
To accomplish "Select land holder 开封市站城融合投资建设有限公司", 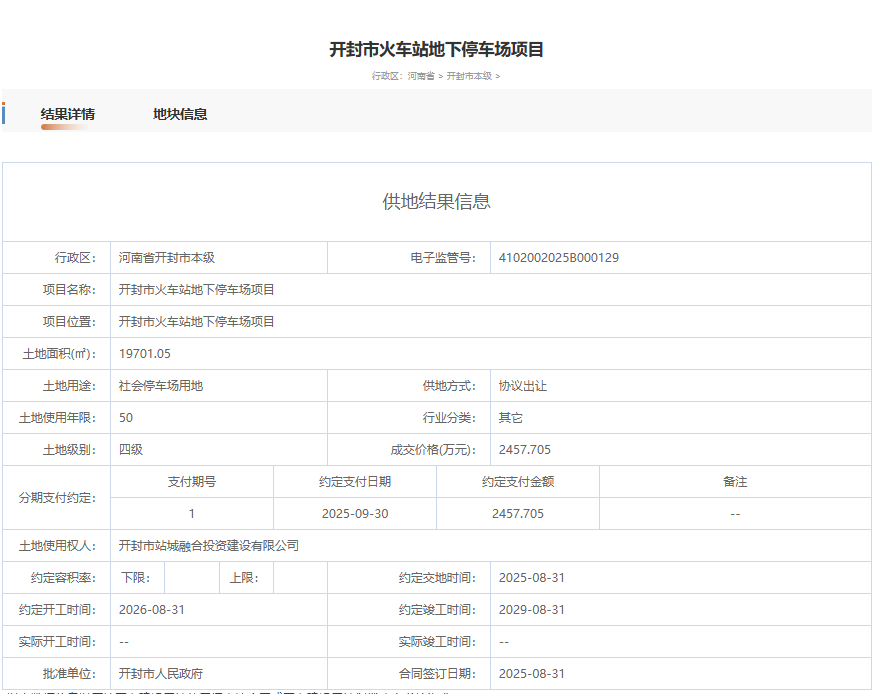I will (x=209, y=546).
